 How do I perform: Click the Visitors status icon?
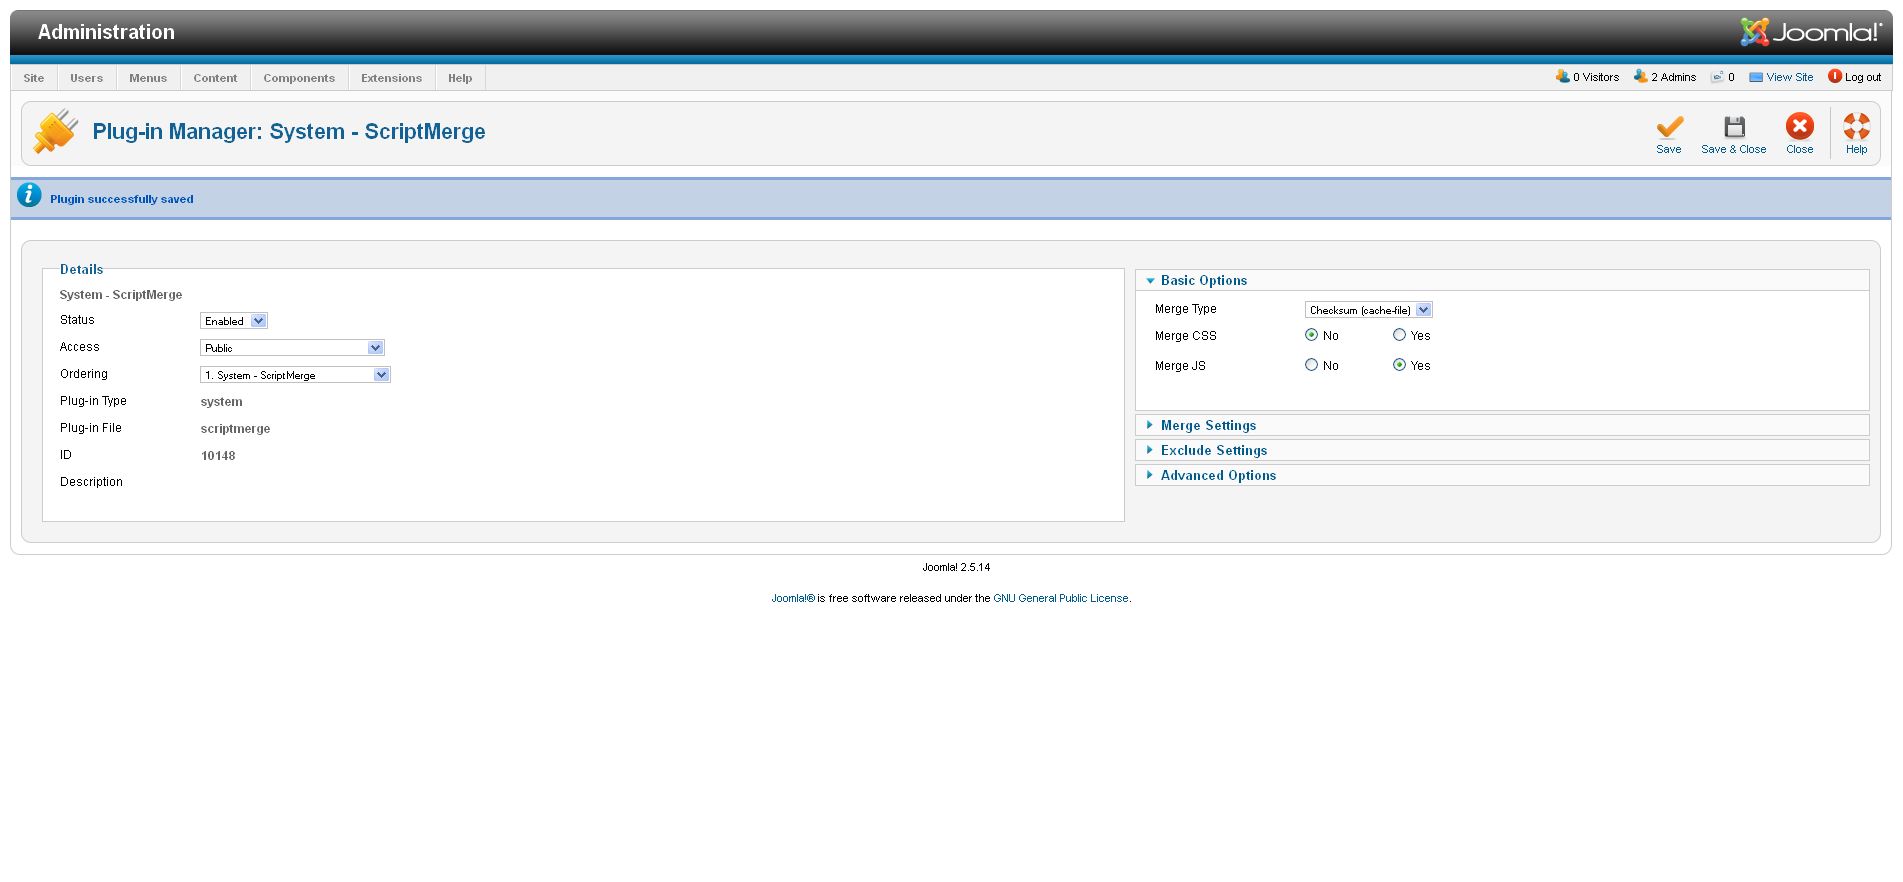(1562, 77)
